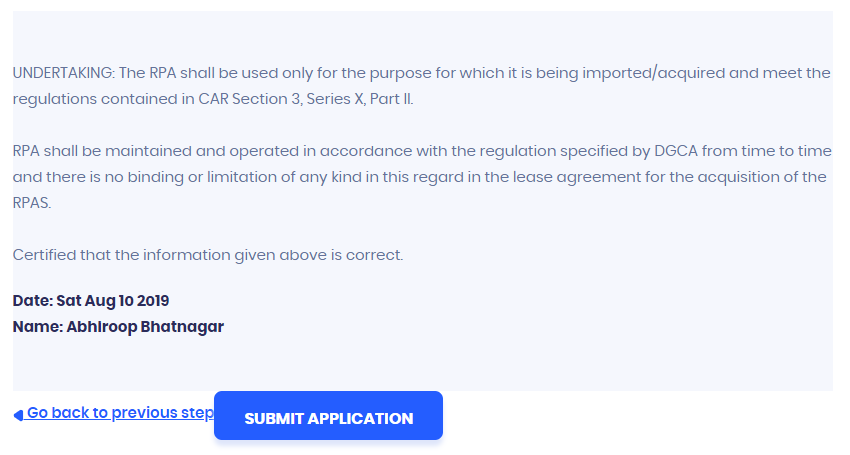Click the date value Sat Aug 10 2019

[113, 301]
